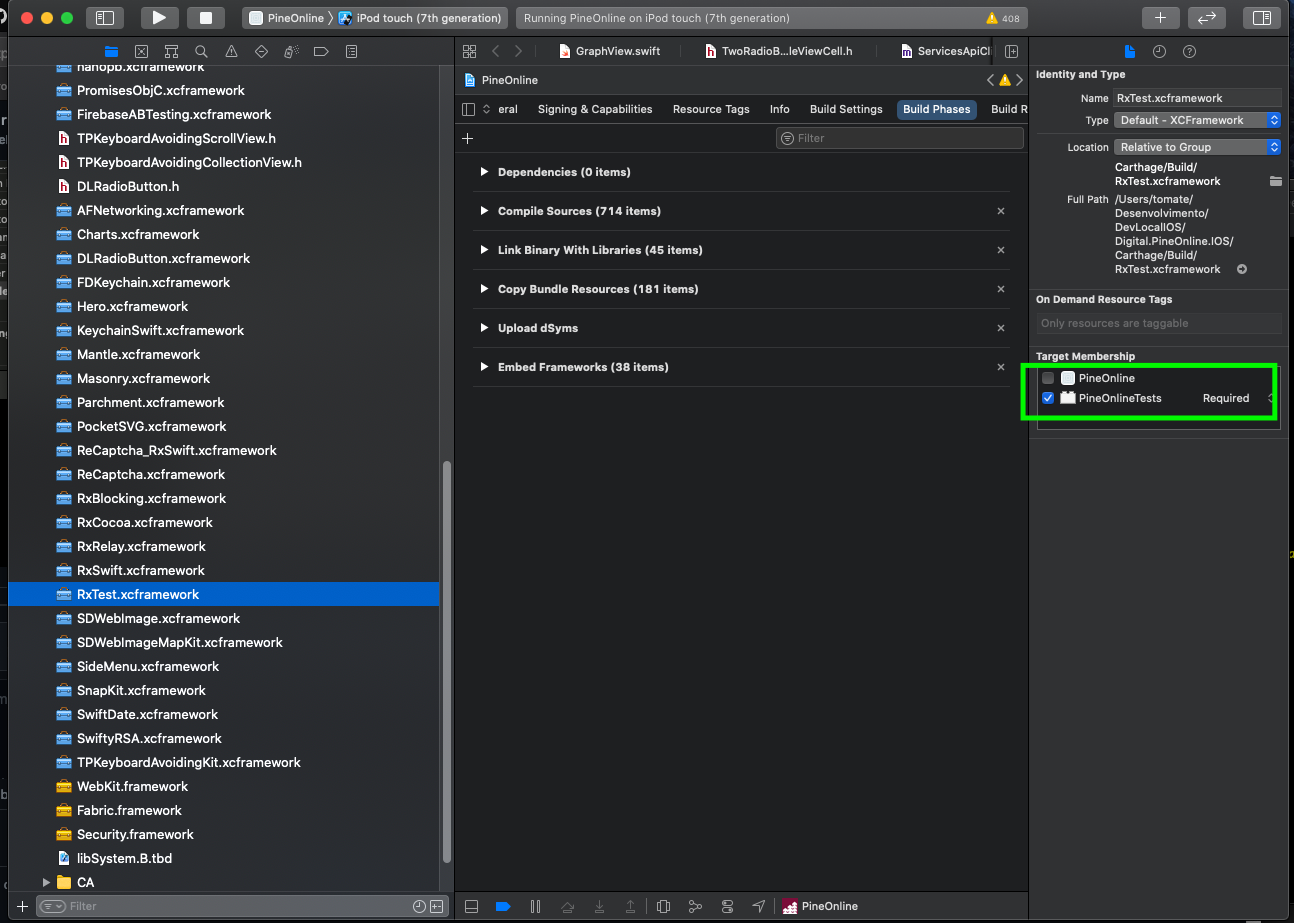Image resolution: width=1294 pixels, height=923 pixels.
Task: Open the Find navigator magnifier icon
Action: (x=201, y=51)
